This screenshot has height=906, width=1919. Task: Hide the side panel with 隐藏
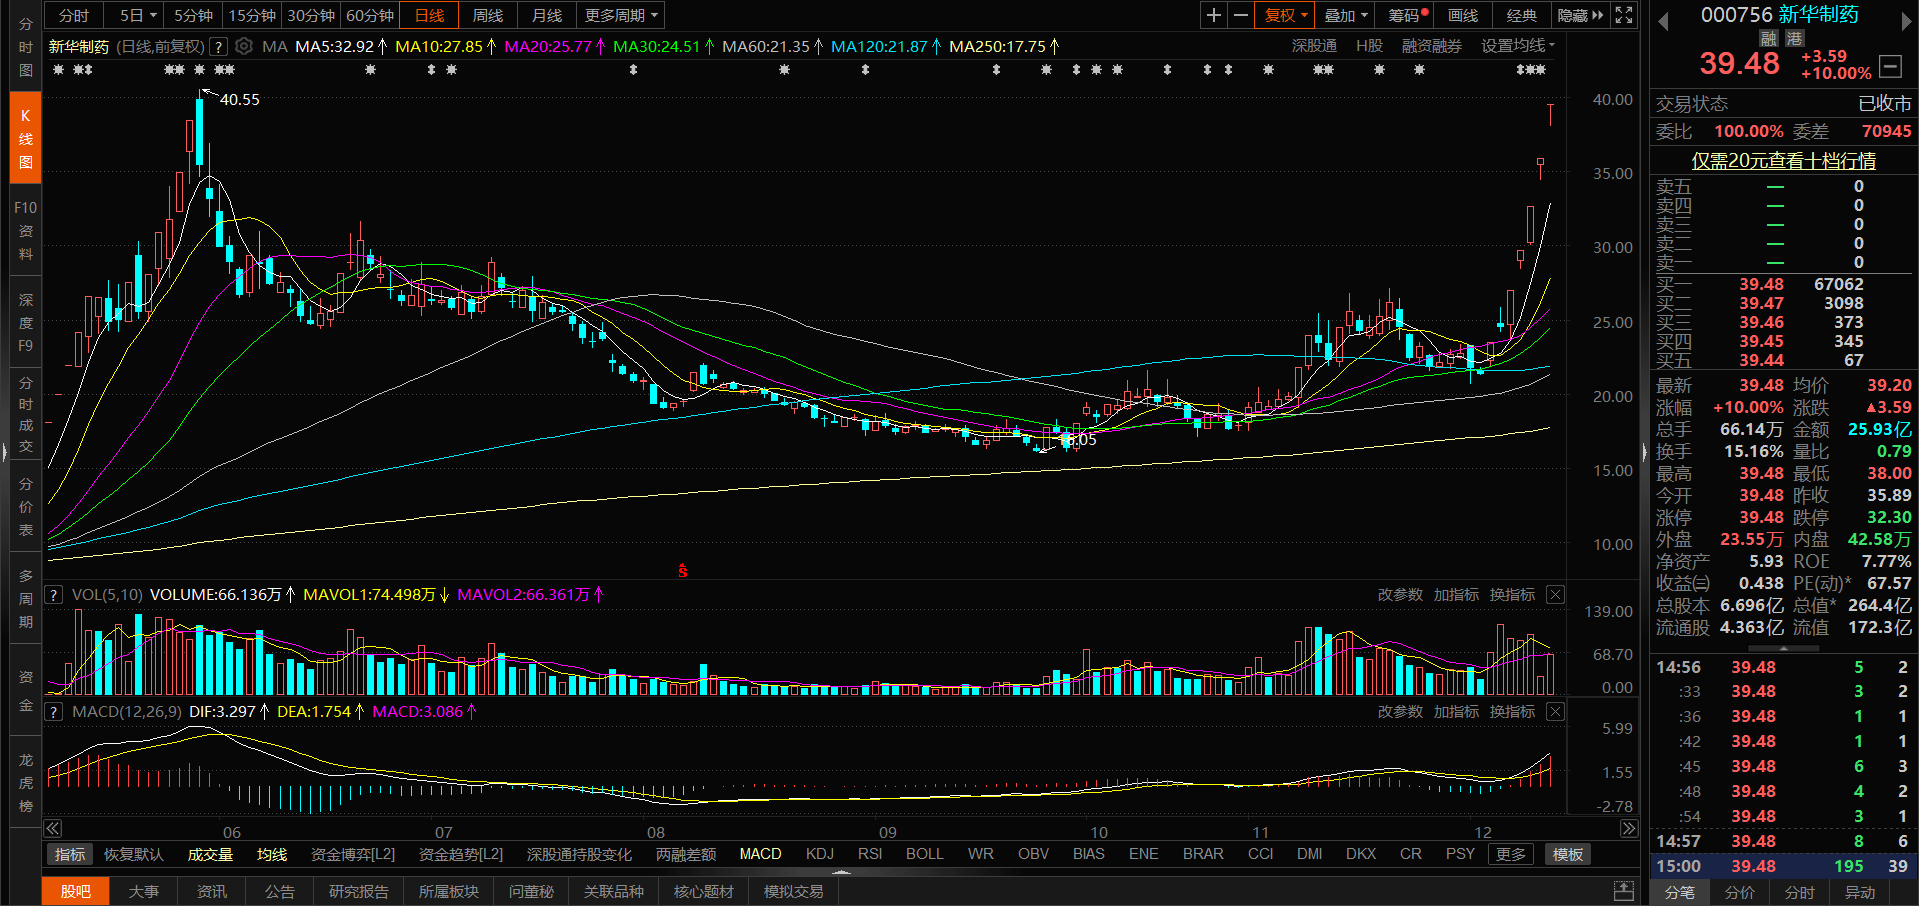click(x=1579, y=15)
